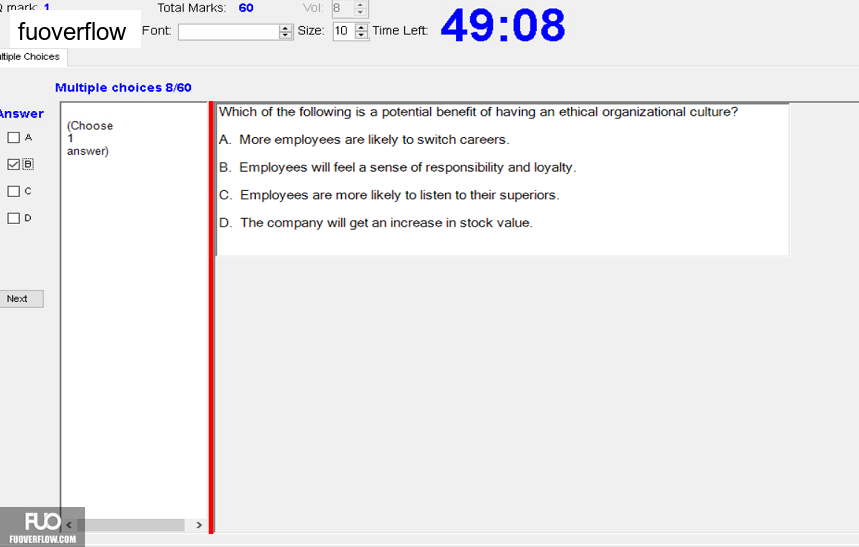Screen dimensions: 859x547
Task: Click option text 'More employees are likely to switch careers'
Action: 374,140
